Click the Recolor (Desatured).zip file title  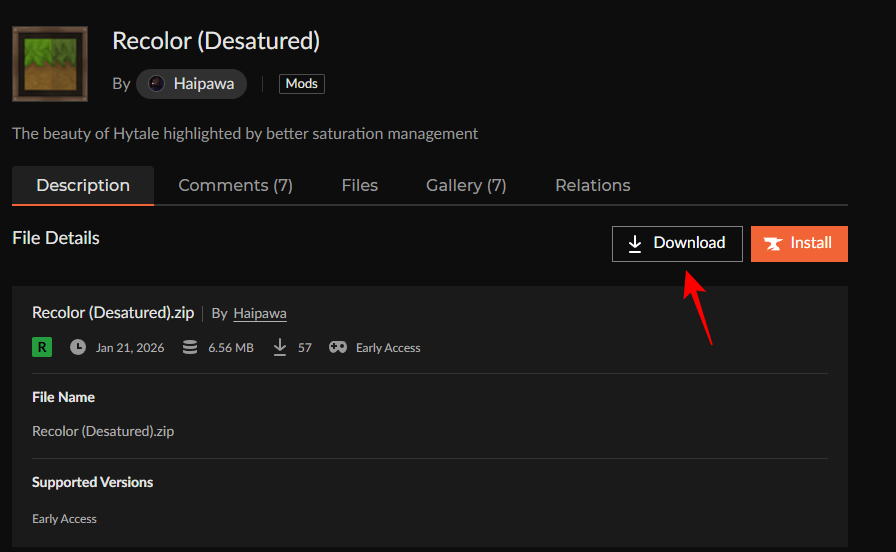click(113, 313)
